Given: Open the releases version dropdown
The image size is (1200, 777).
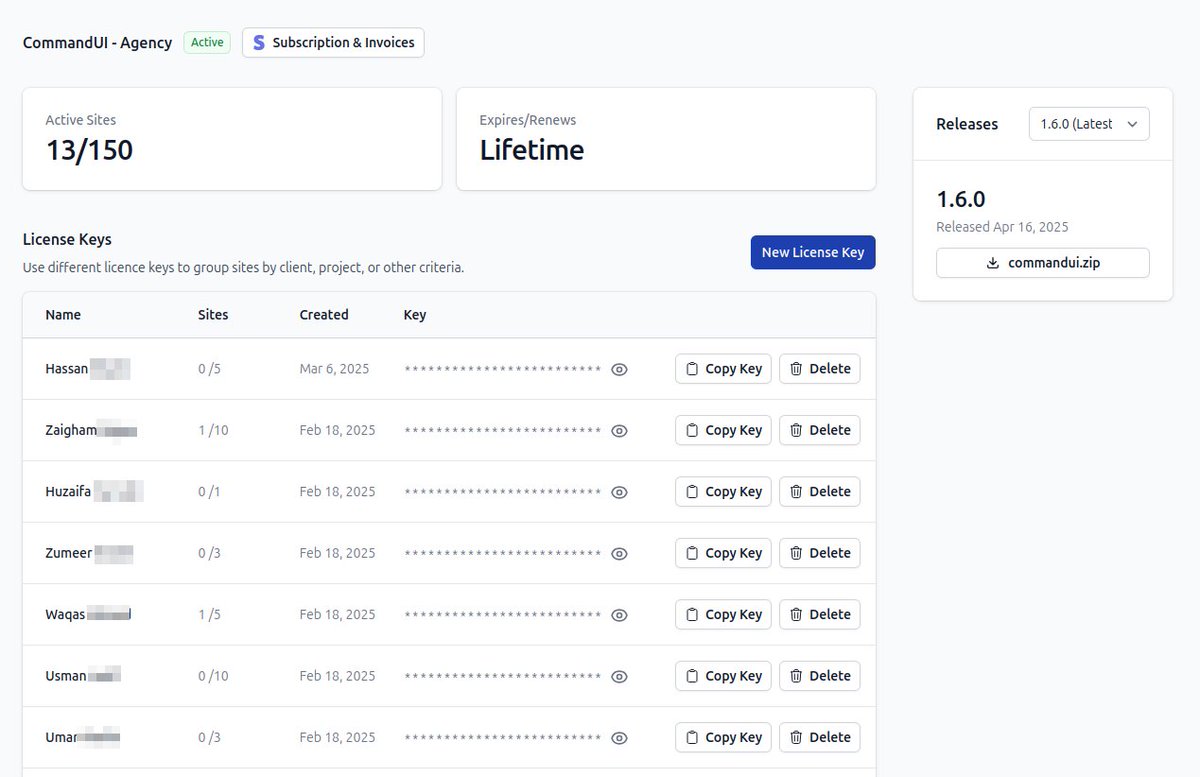Looking at the screenshot, I should point(1088,124).
